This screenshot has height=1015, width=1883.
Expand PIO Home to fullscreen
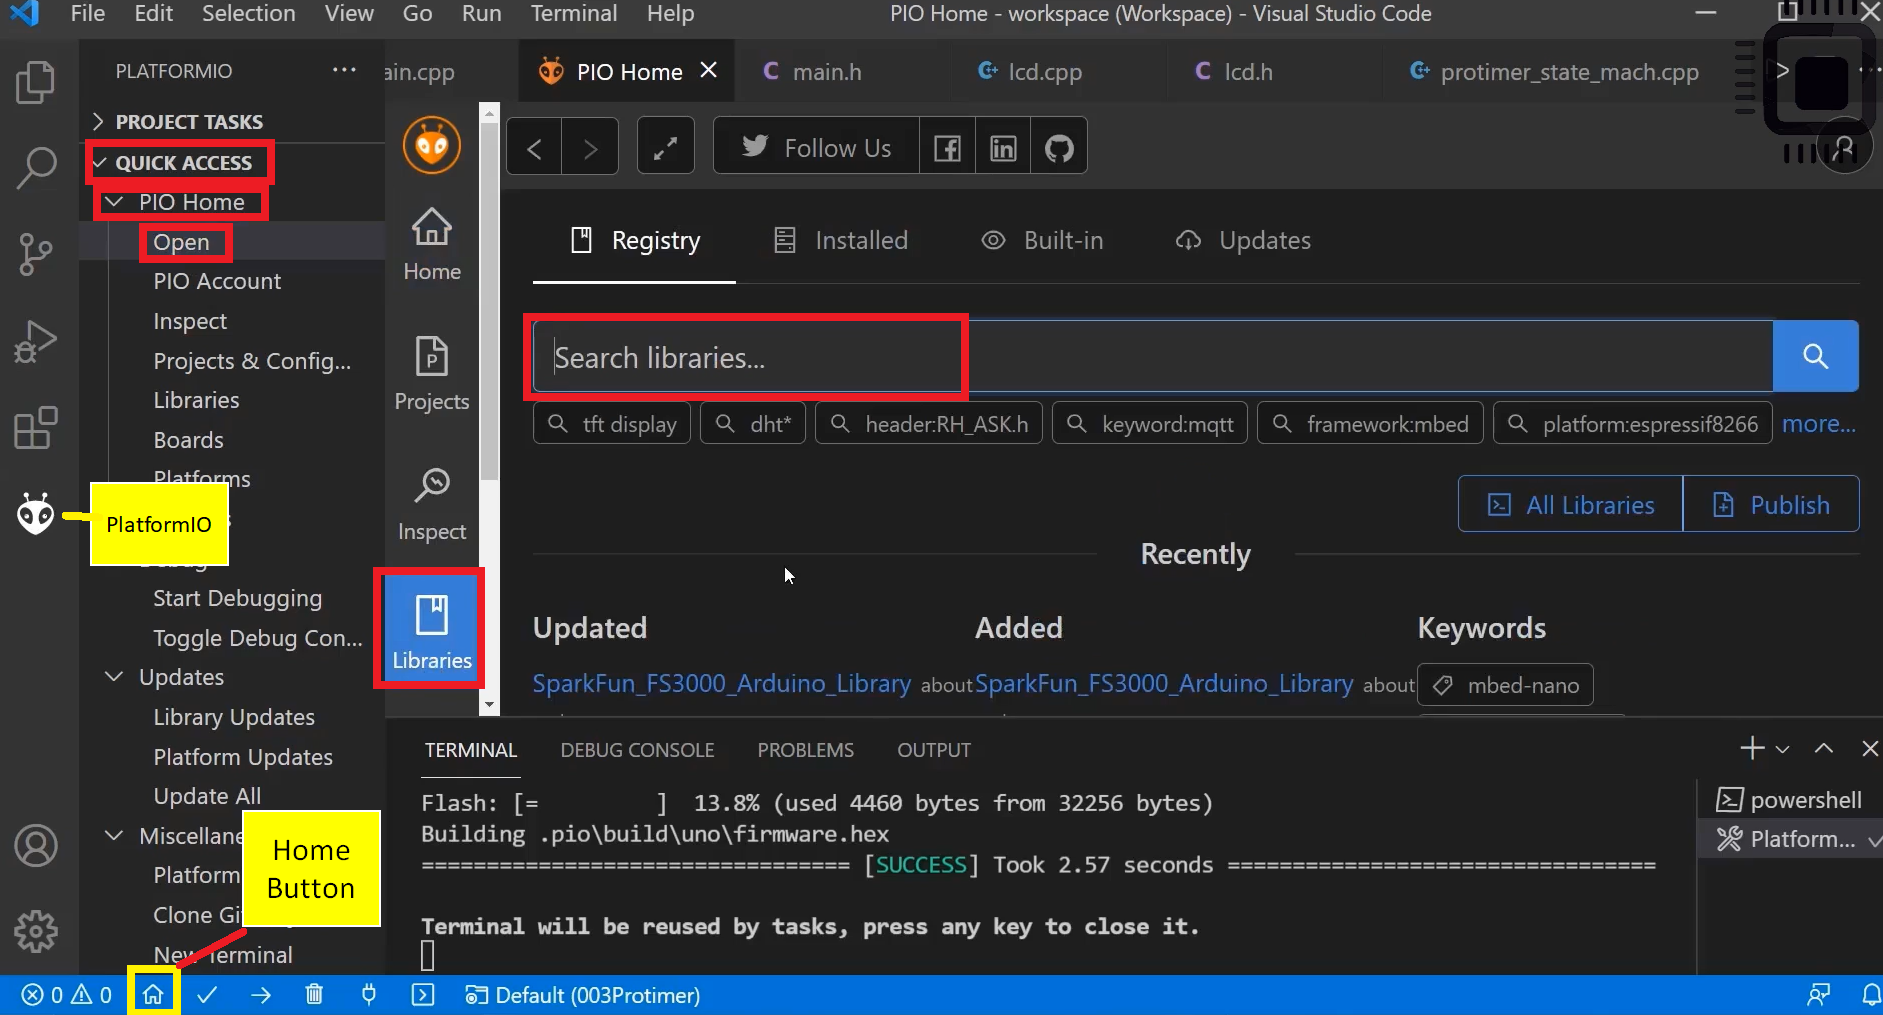[x=665, y=148]
